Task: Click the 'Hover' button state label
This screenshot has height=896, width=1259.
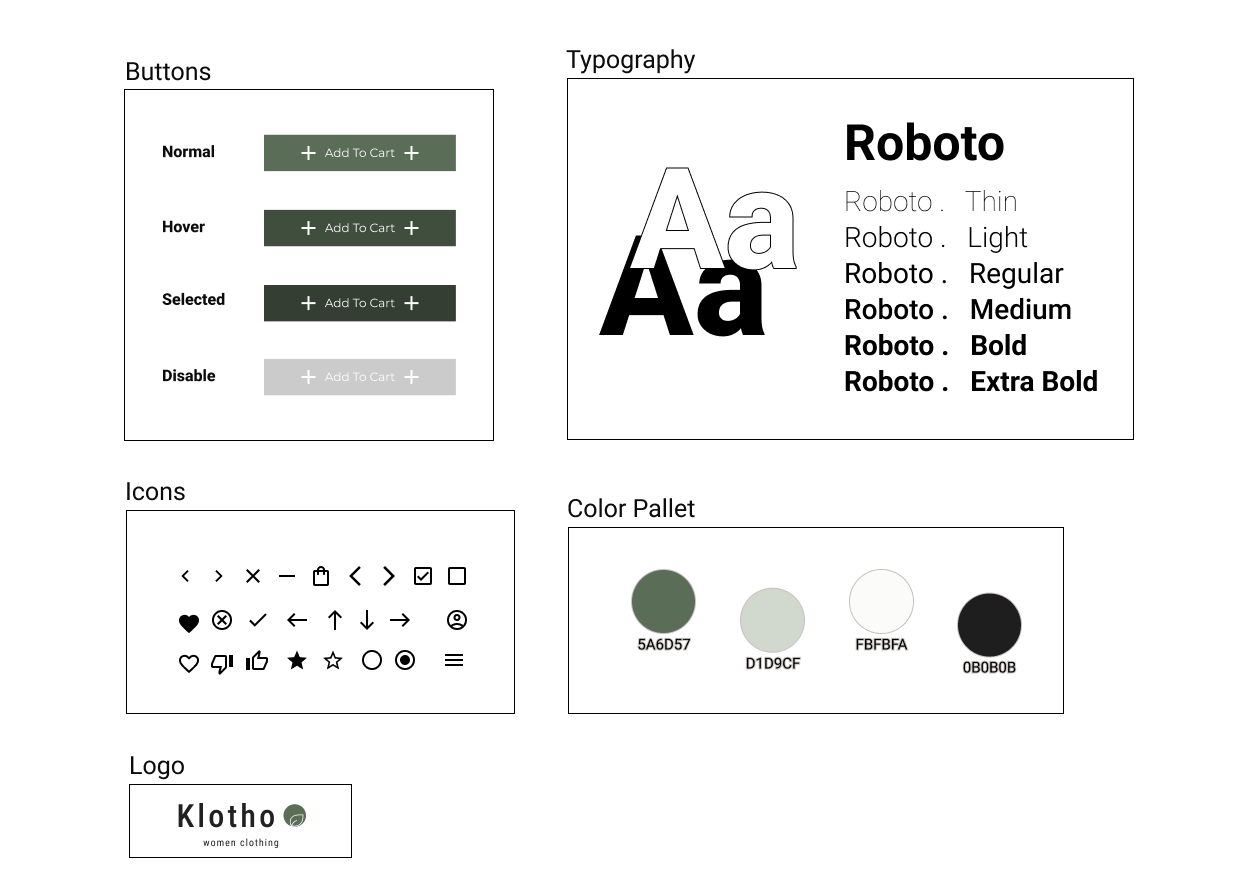Action: pos(183,227)
